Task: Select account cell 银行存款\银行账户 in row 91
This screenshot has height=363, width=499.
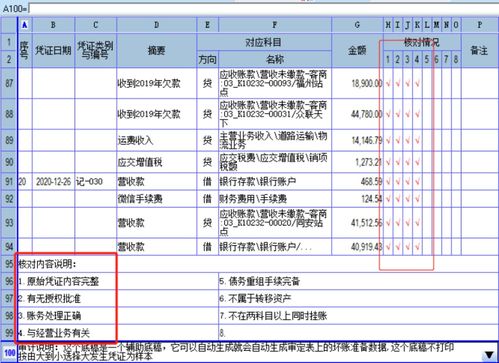Action: pyautogui.click(x=275, y=182)
